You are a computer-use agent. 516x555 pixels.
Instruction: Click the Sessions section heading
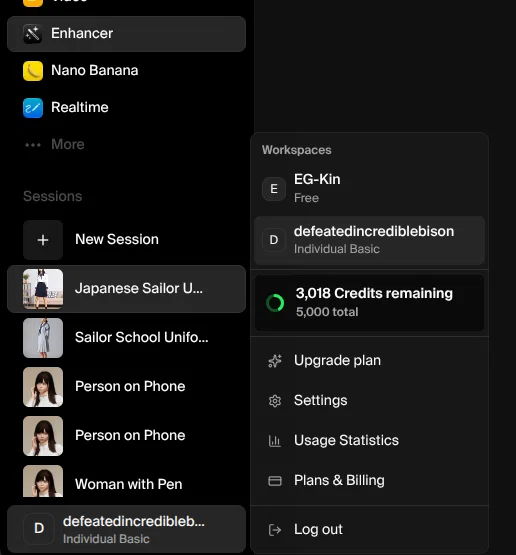point(53,196)
